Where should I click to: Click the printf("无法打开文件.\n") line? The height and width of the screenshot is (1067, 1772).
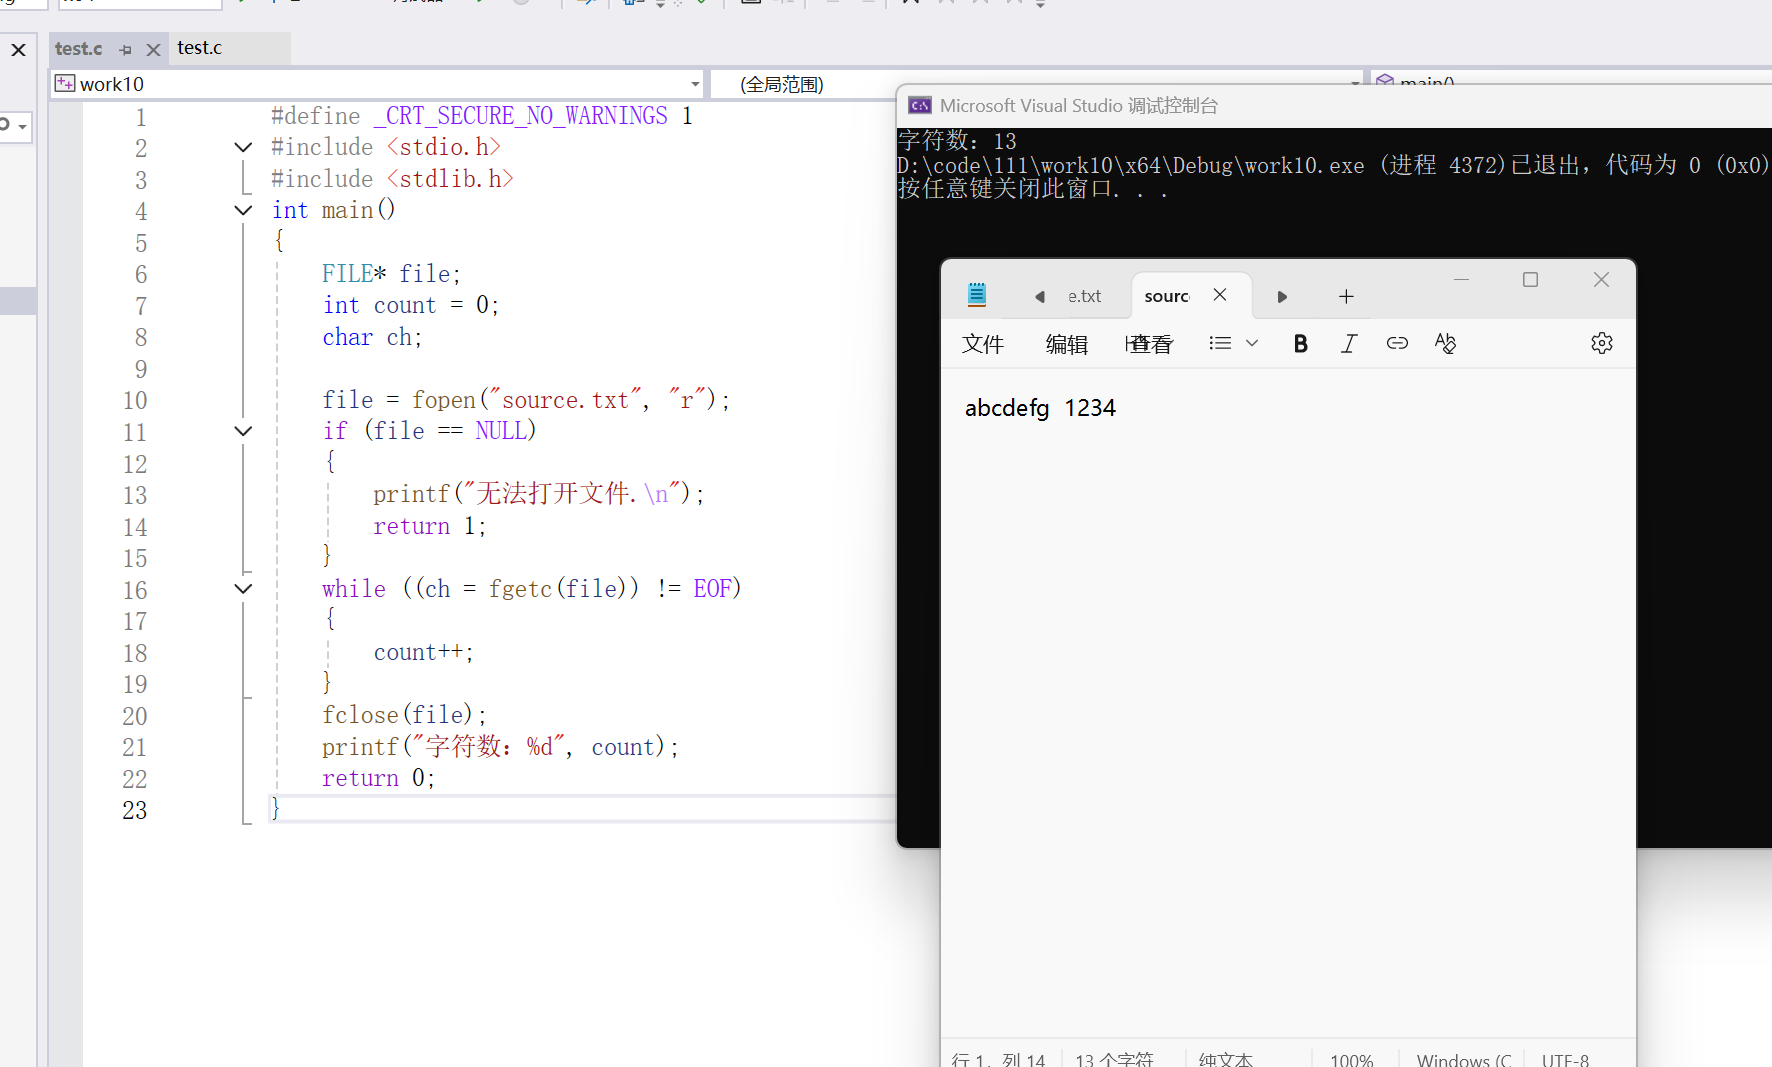click(x=539, y=494)
